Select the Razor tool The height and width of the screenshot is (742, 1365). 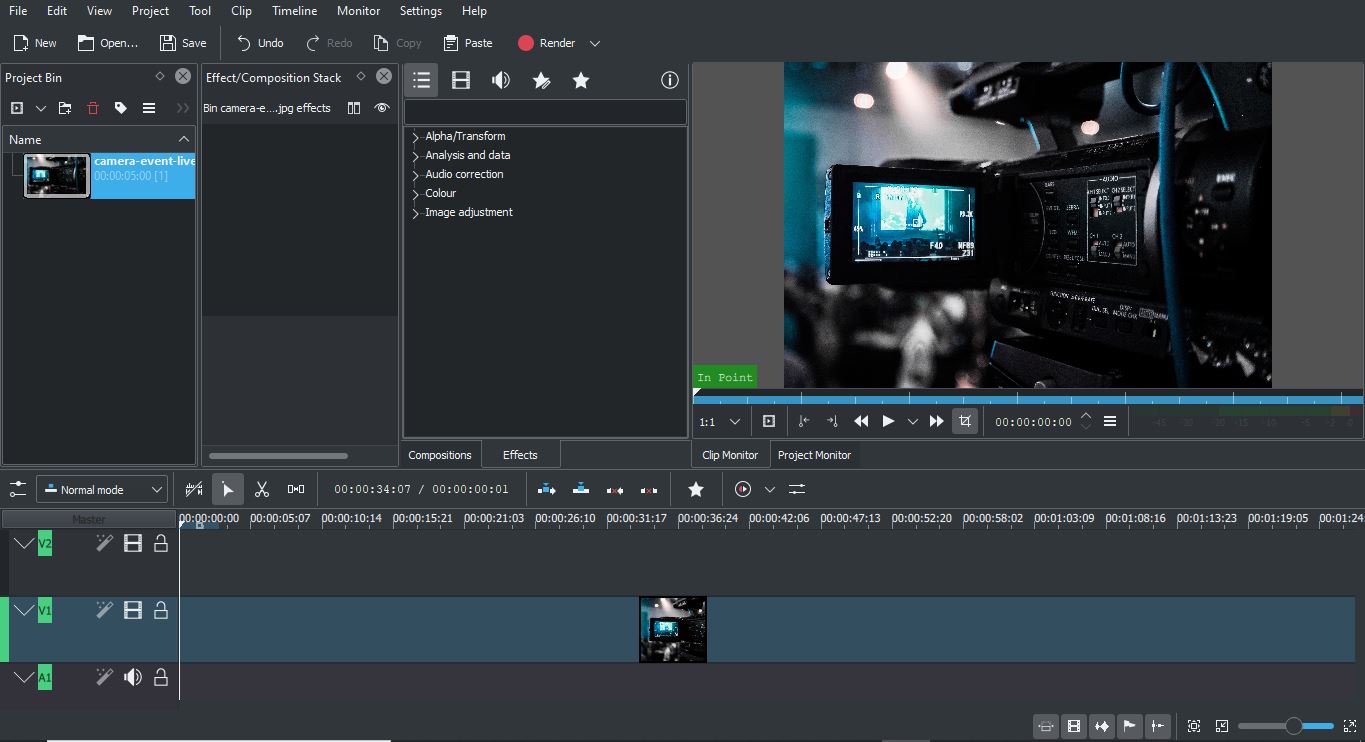[262, 489]
